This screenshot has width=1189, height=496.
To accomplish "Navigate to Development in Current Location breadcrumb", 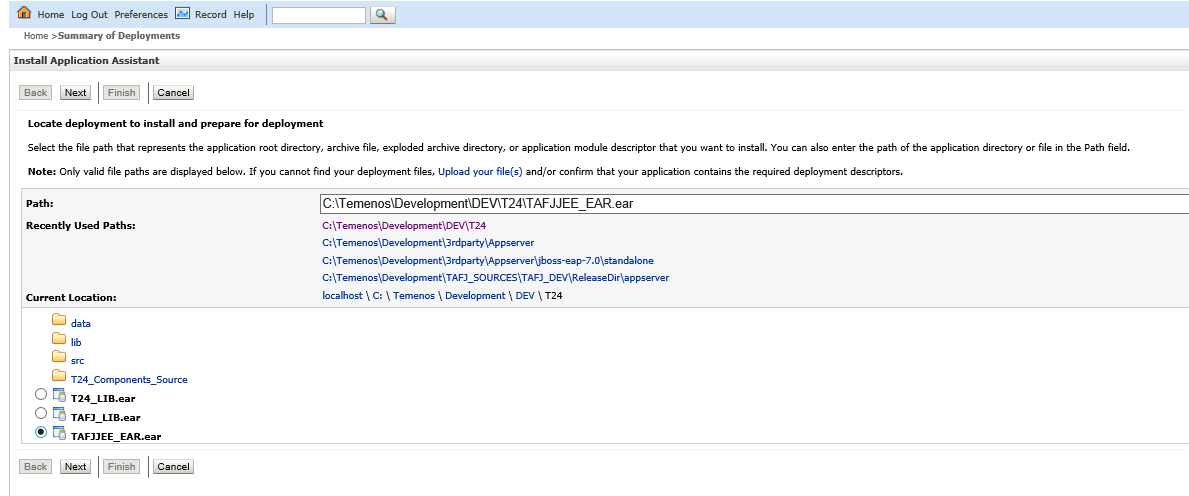I will coord(475,296).
